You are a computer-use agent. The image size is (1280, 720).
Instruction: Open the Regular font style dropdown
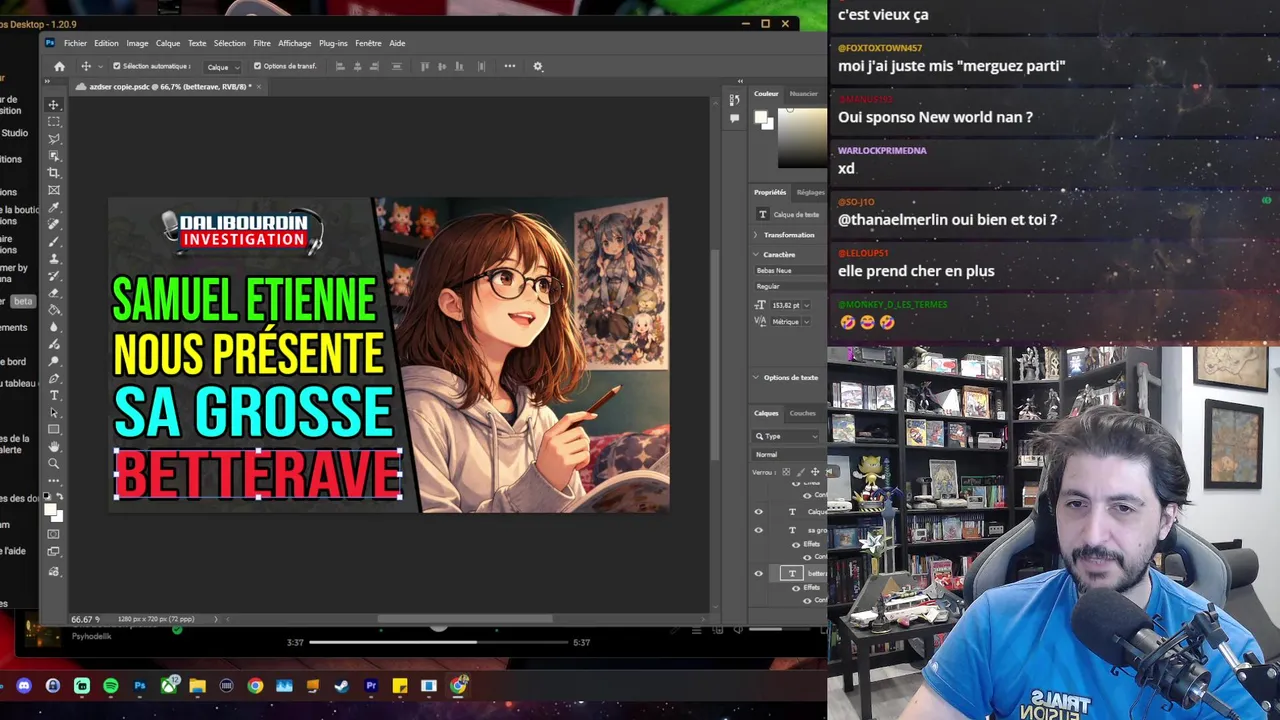(790, 286)
